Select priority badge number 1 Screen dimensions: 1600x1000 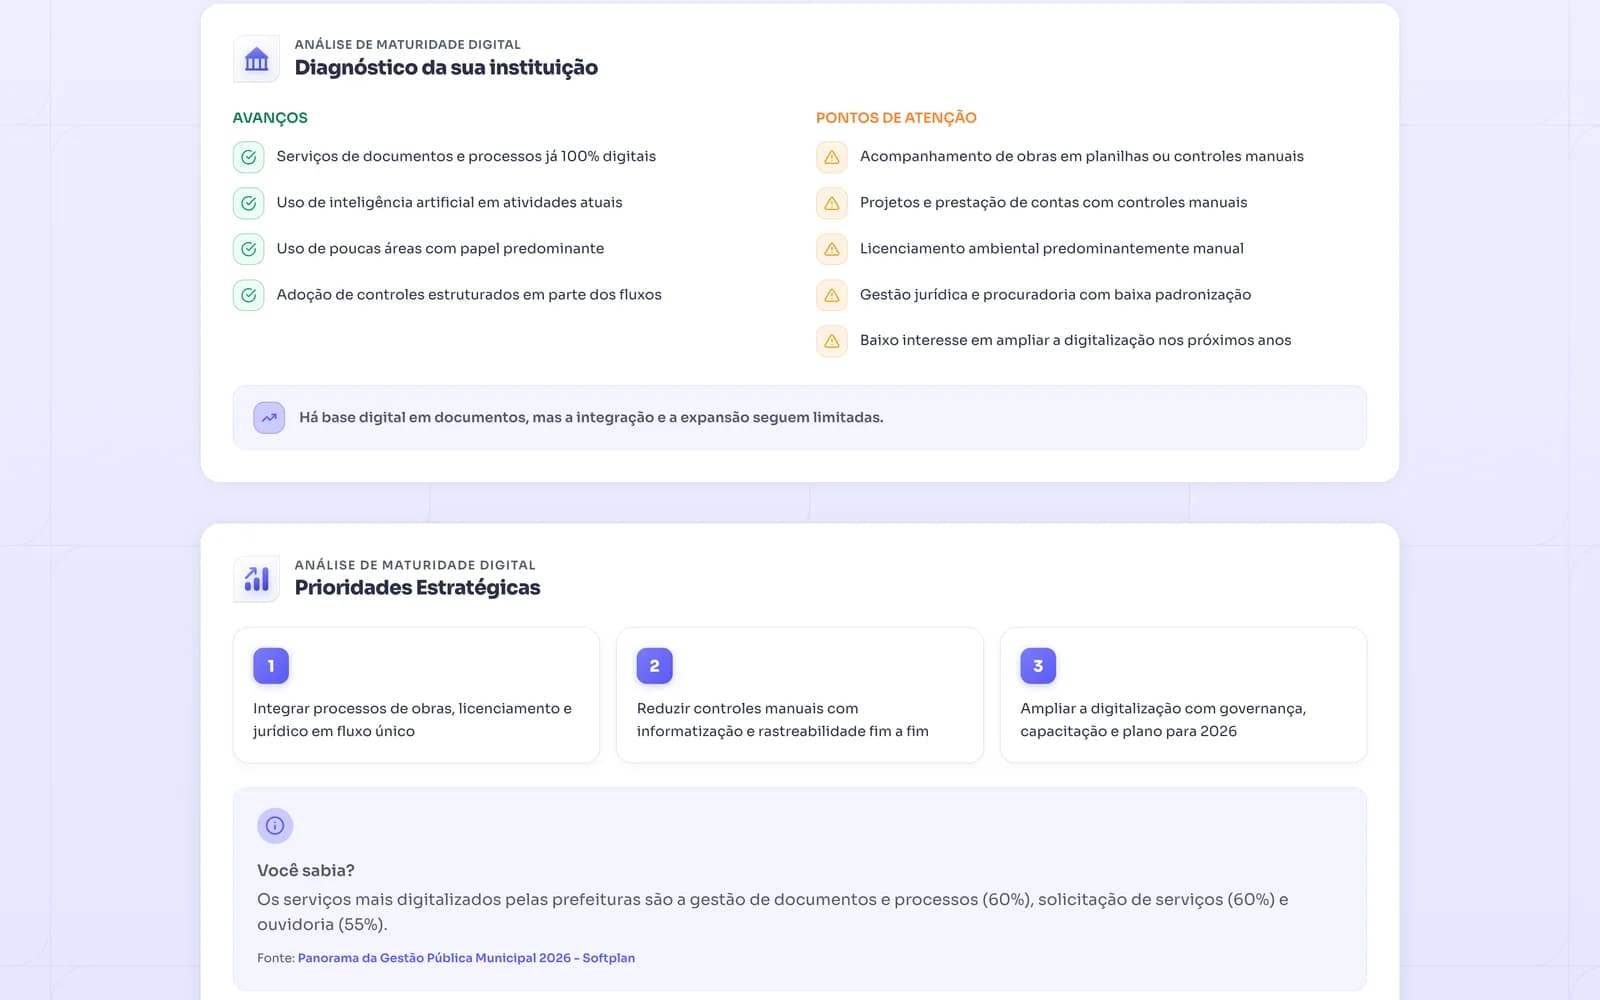tap(271, 666)
